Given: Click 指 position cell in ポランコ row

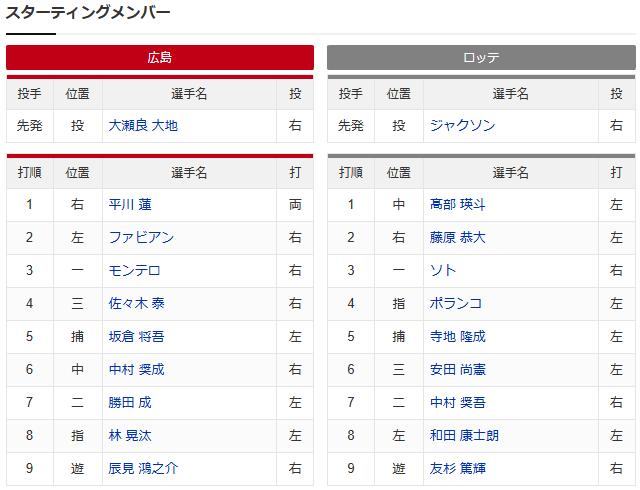Looking at the screenshot, I should tap(399, 303).
